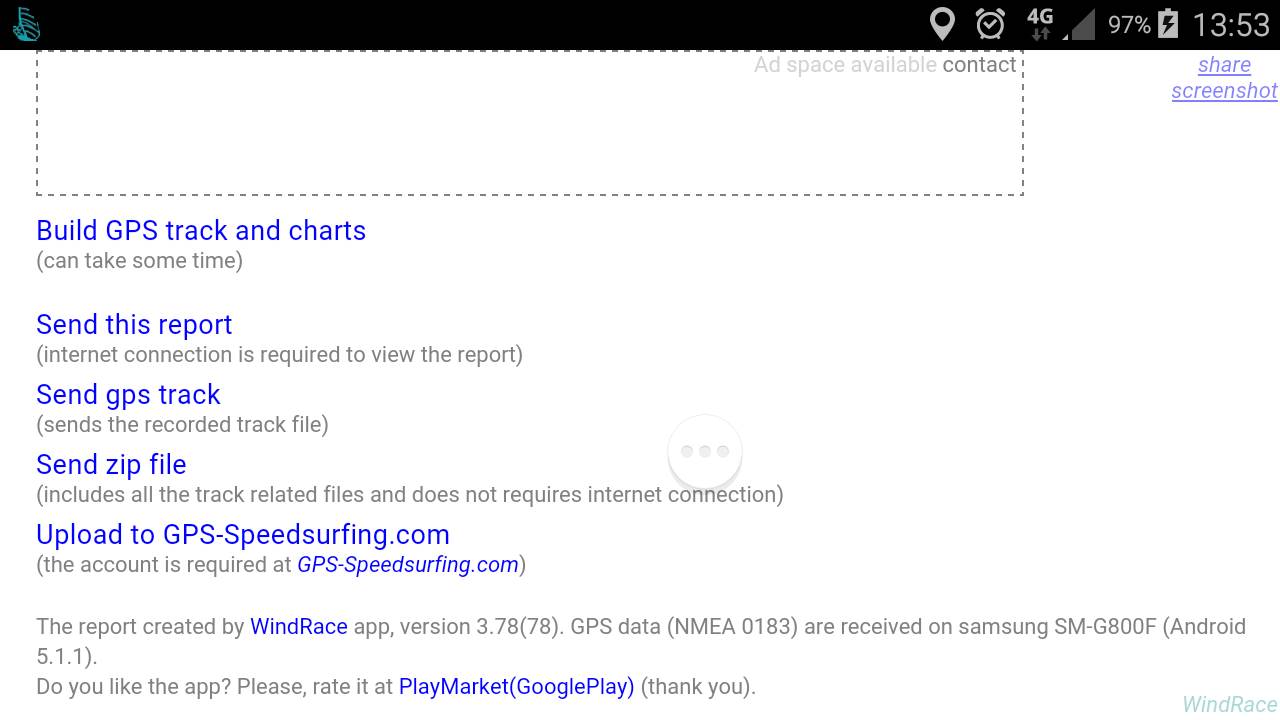
Task: Select Send zip file
Action: point(111,465)
